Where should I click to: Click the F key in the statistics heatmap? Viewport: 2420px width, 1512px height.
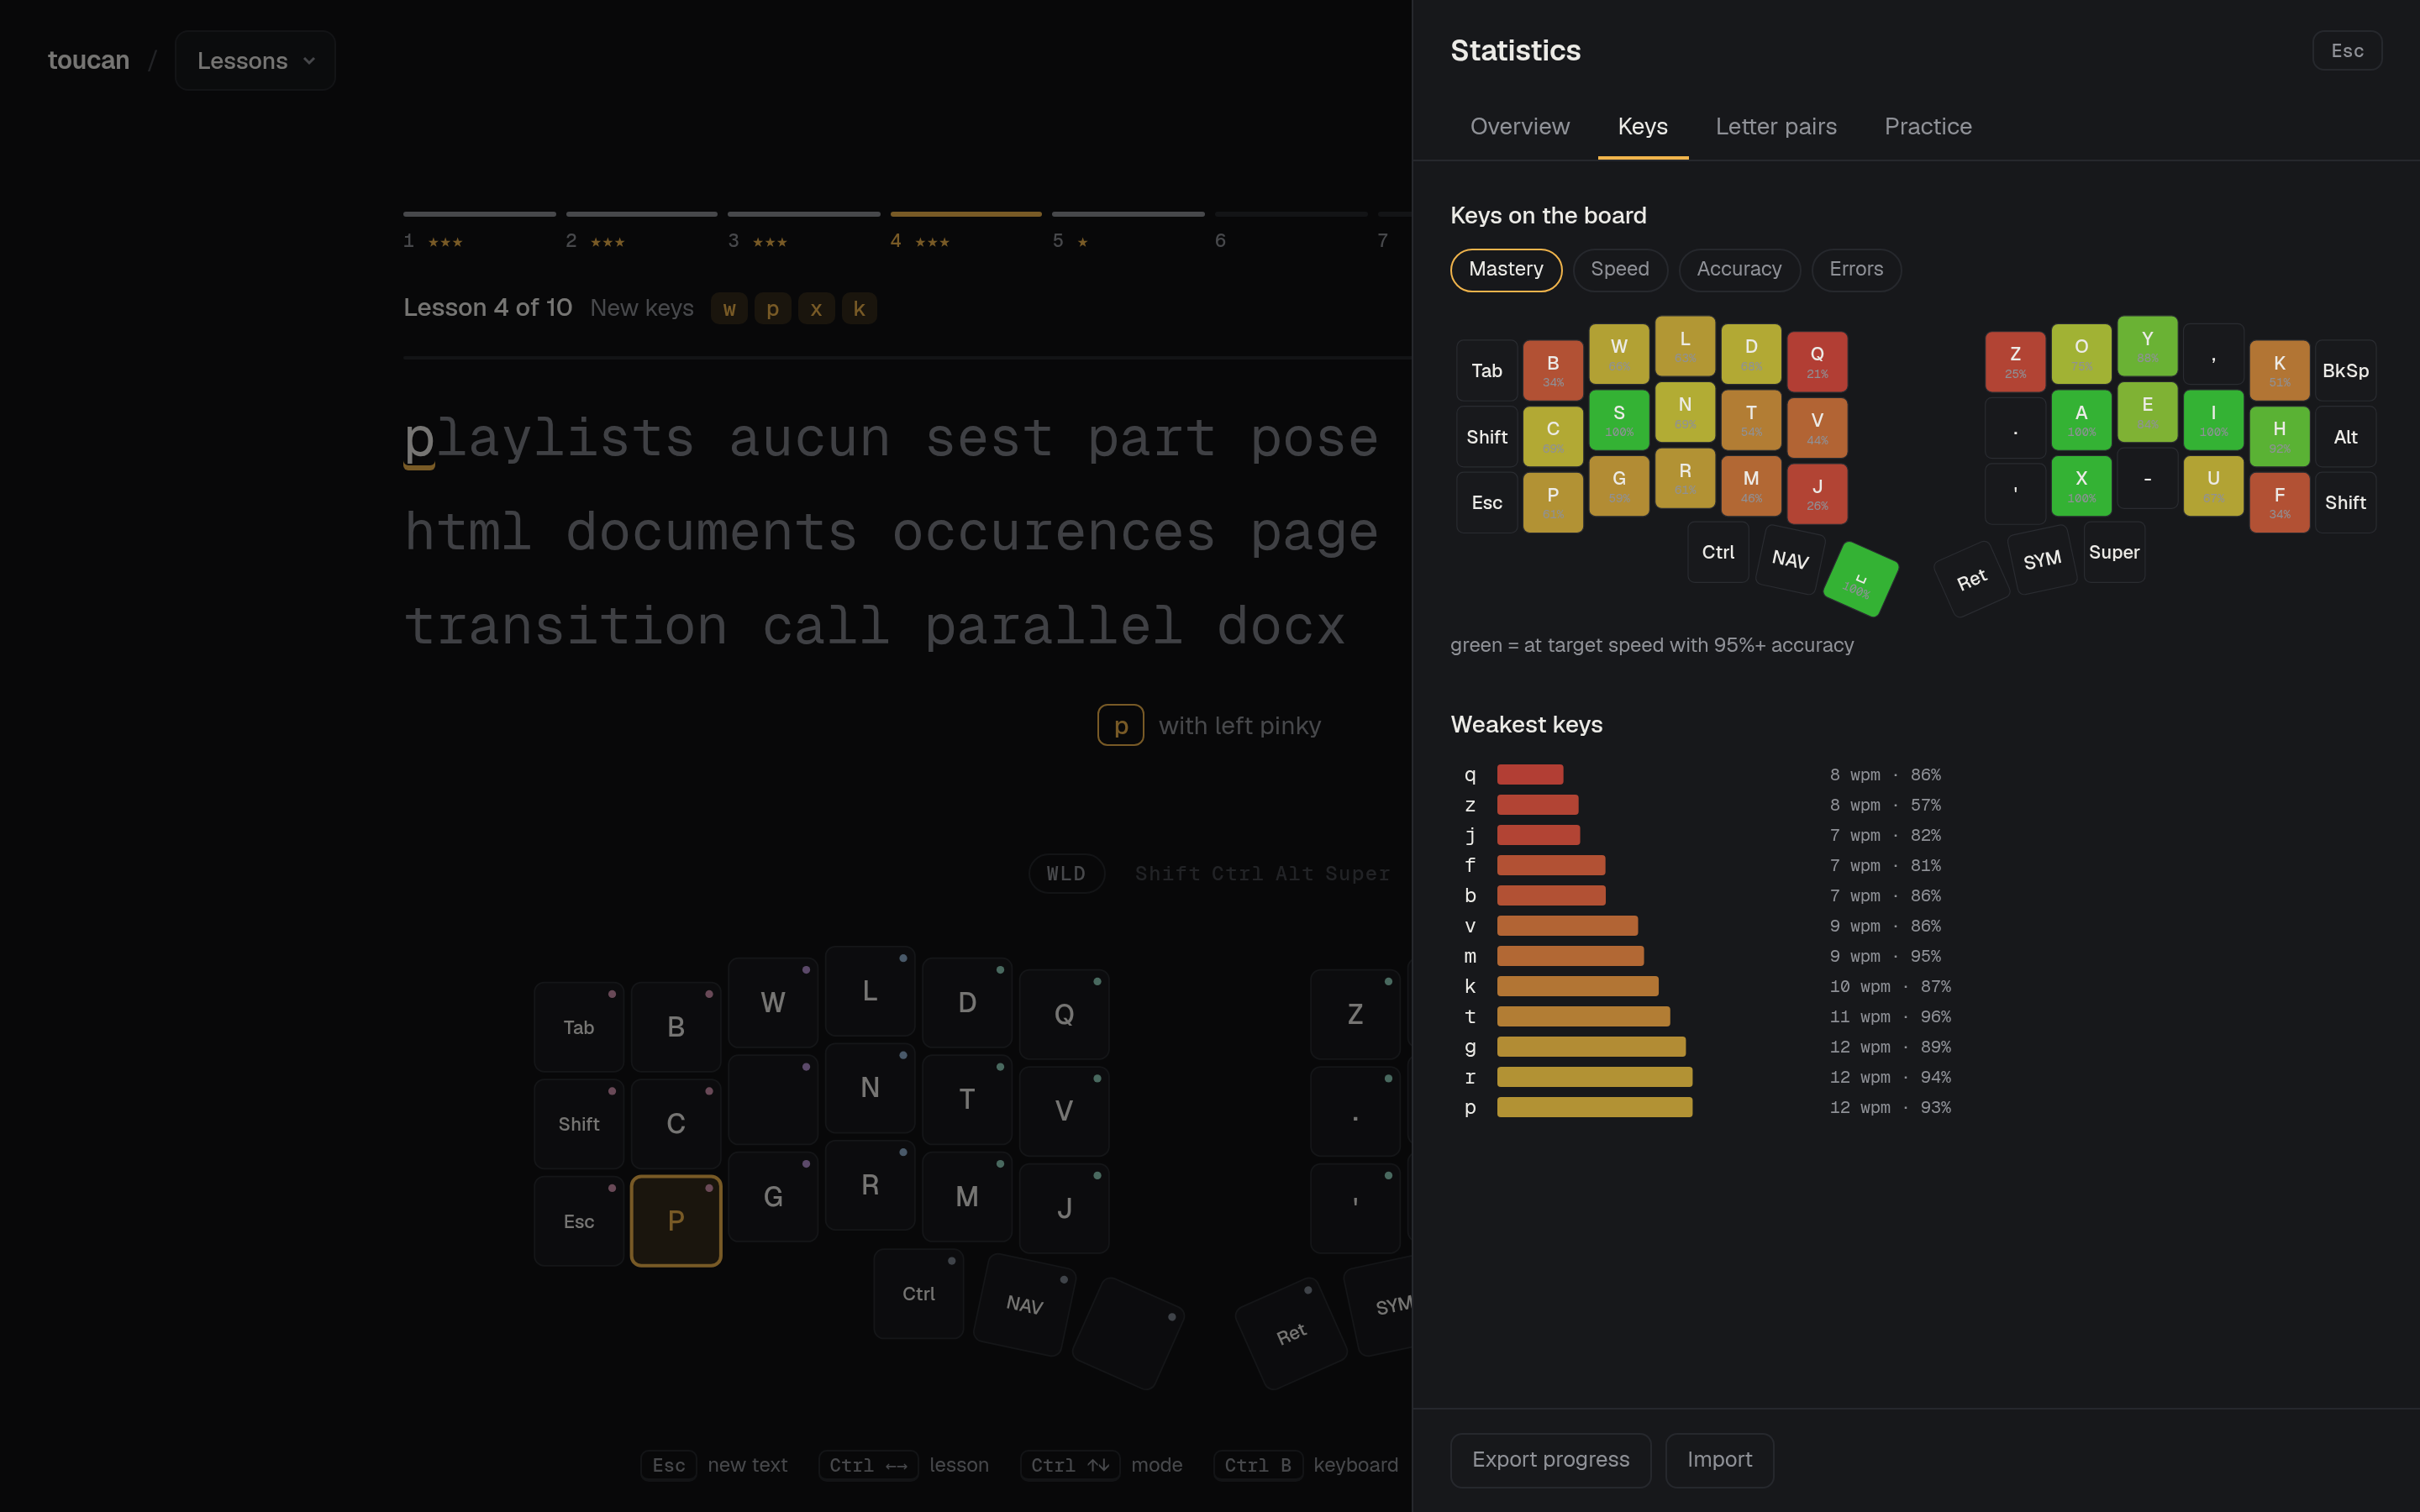2279,502
